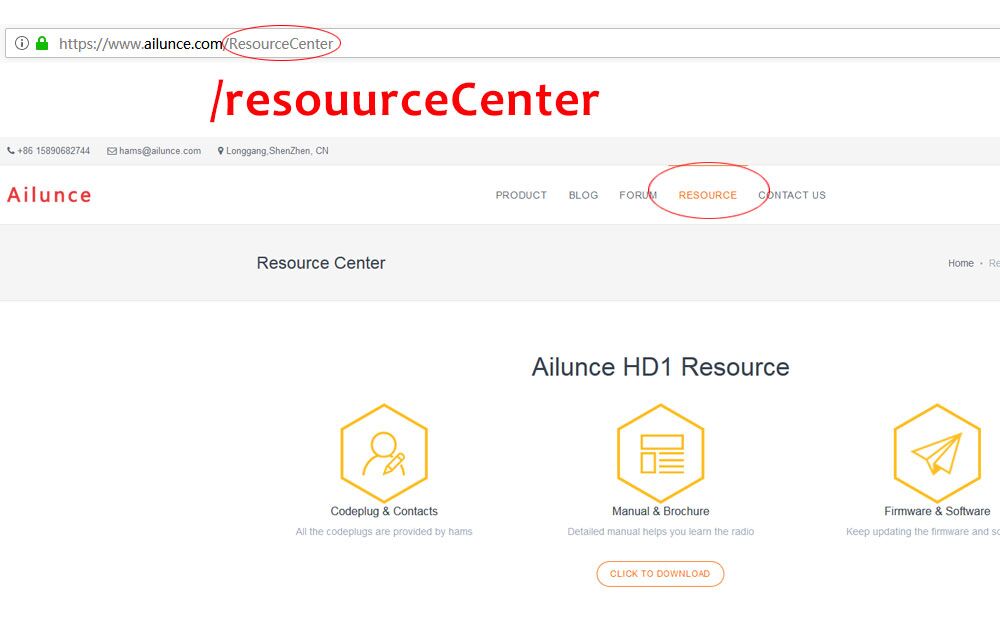Click "Keep updating the firmware" description text
Screen dimensions: 1000x618
coord(923,532)
